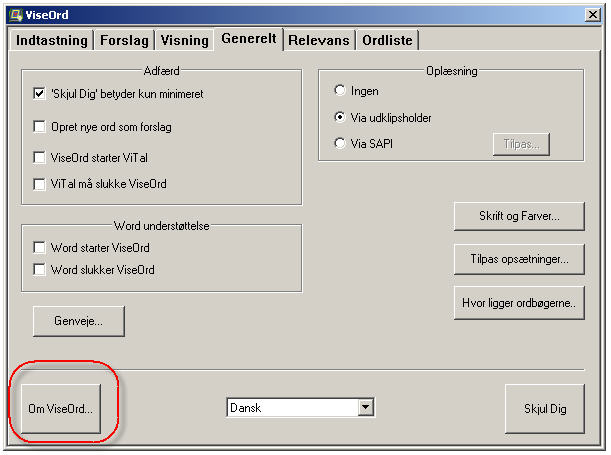Enable Opret nye ord som forslag
611x455 pixels.
[39, 127]
